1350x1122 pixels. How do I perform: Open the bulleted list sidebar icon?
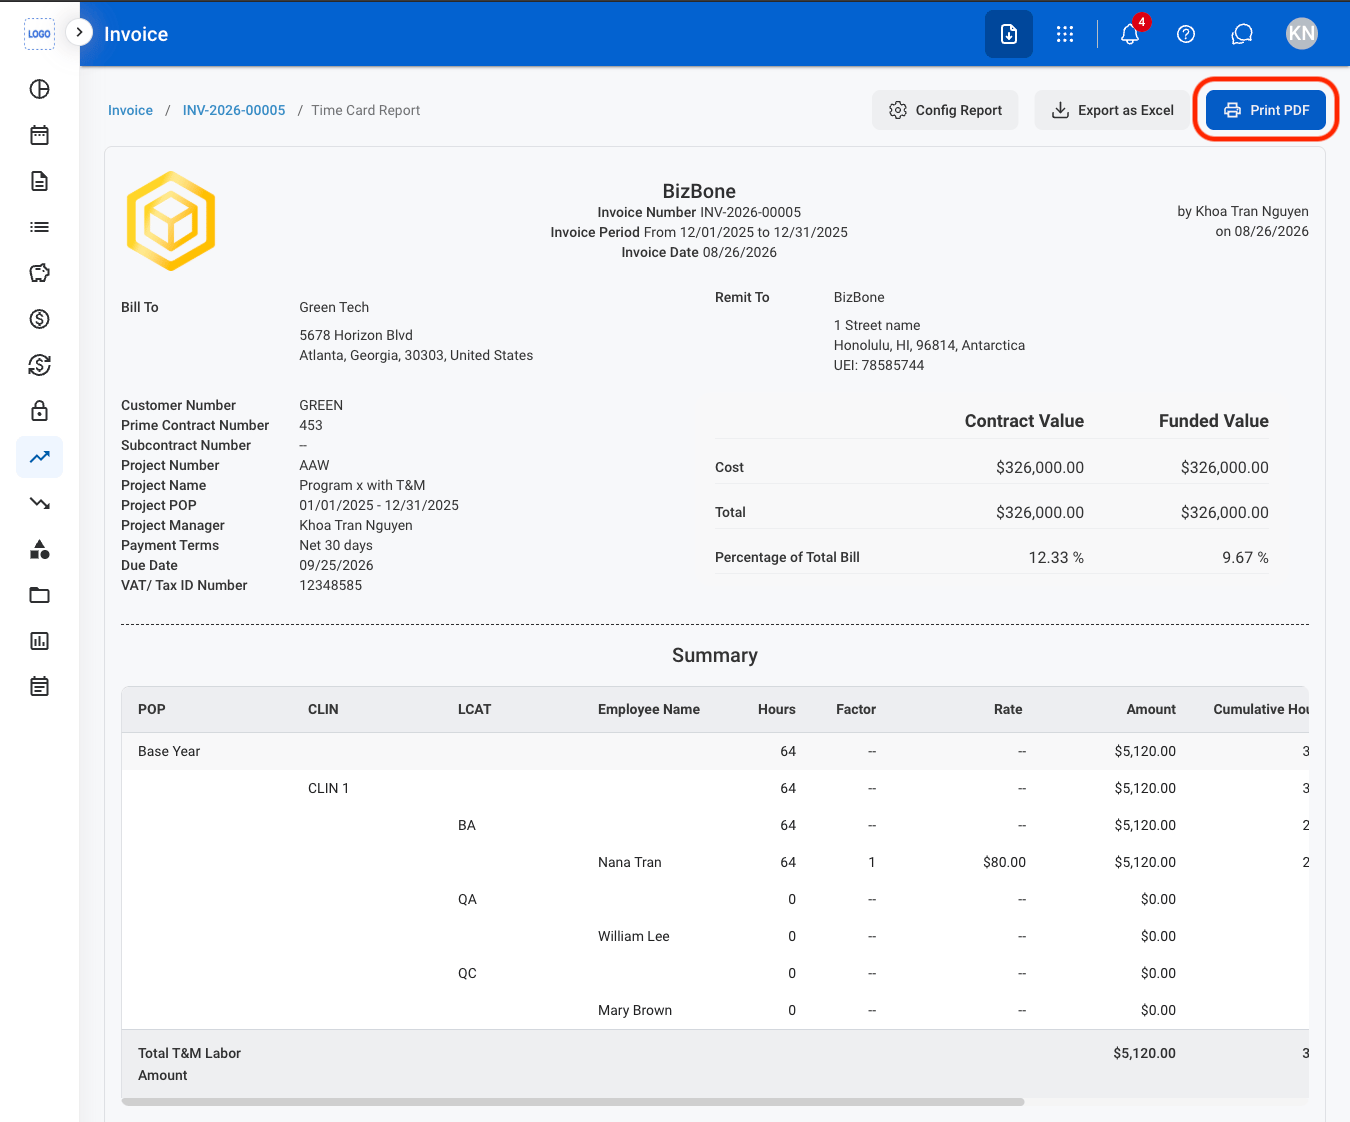tap(39, 227)
